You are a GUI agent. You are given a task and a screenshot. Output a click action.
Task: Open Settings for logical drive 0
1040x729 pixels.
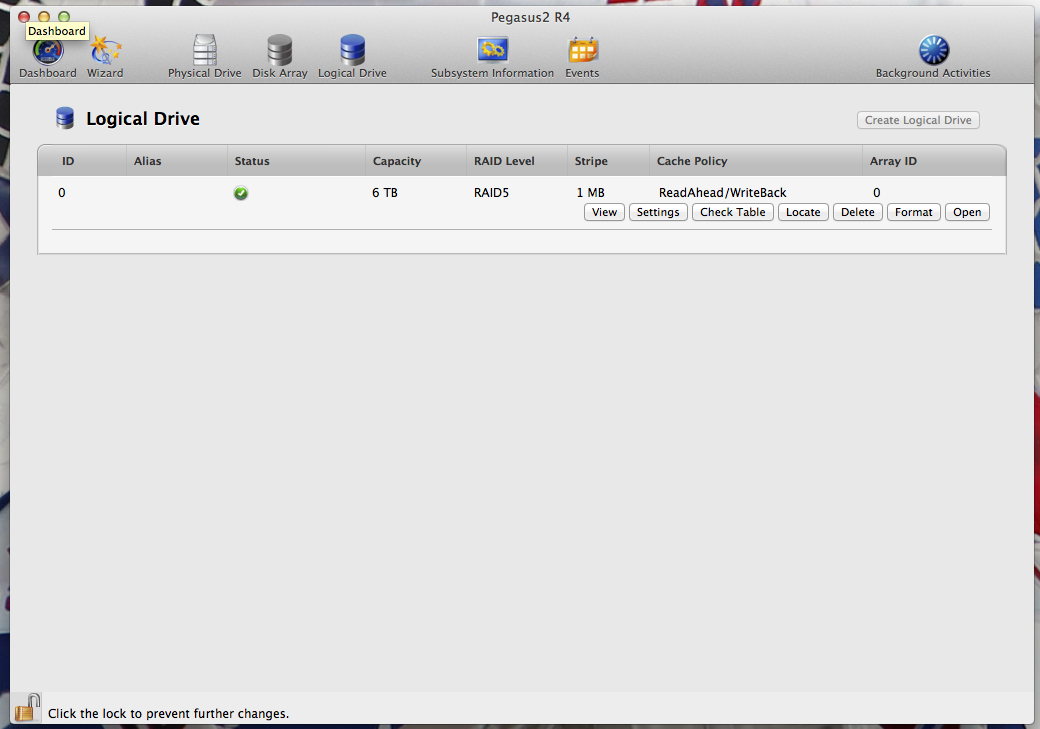click(x=658, y=211)
